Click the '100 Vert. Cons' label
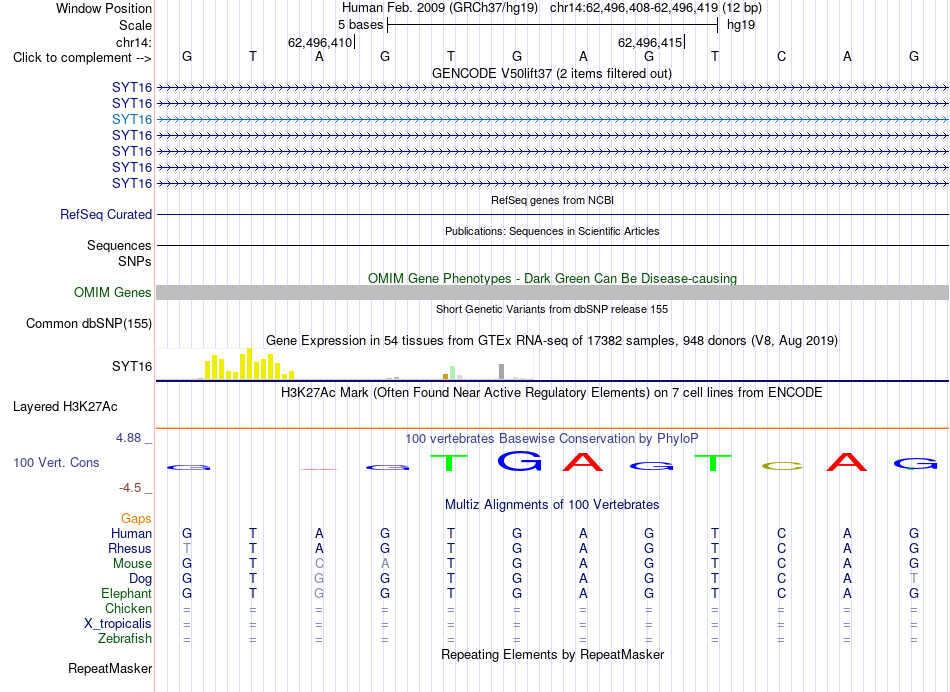Viewport: 950px width, 692px height. pyautogui.click(x=56, y=463)
